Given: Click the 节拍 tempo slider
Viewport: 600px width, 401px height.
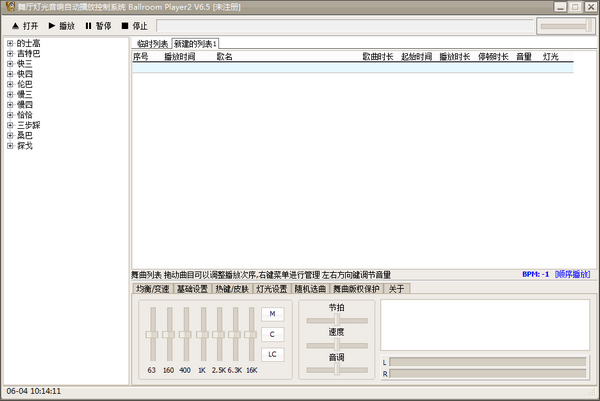Looking at the screenshot, I should pyautogui.click(x=337, y=320).
